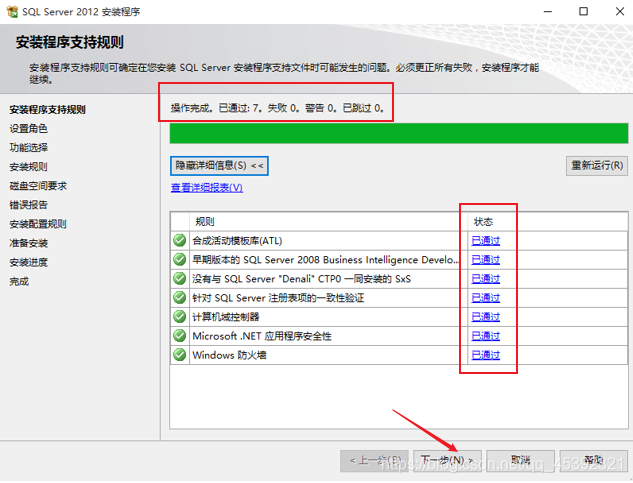
Task: Click green check icon for Windows 防火墙 rule
Action: tap(179, 355)
